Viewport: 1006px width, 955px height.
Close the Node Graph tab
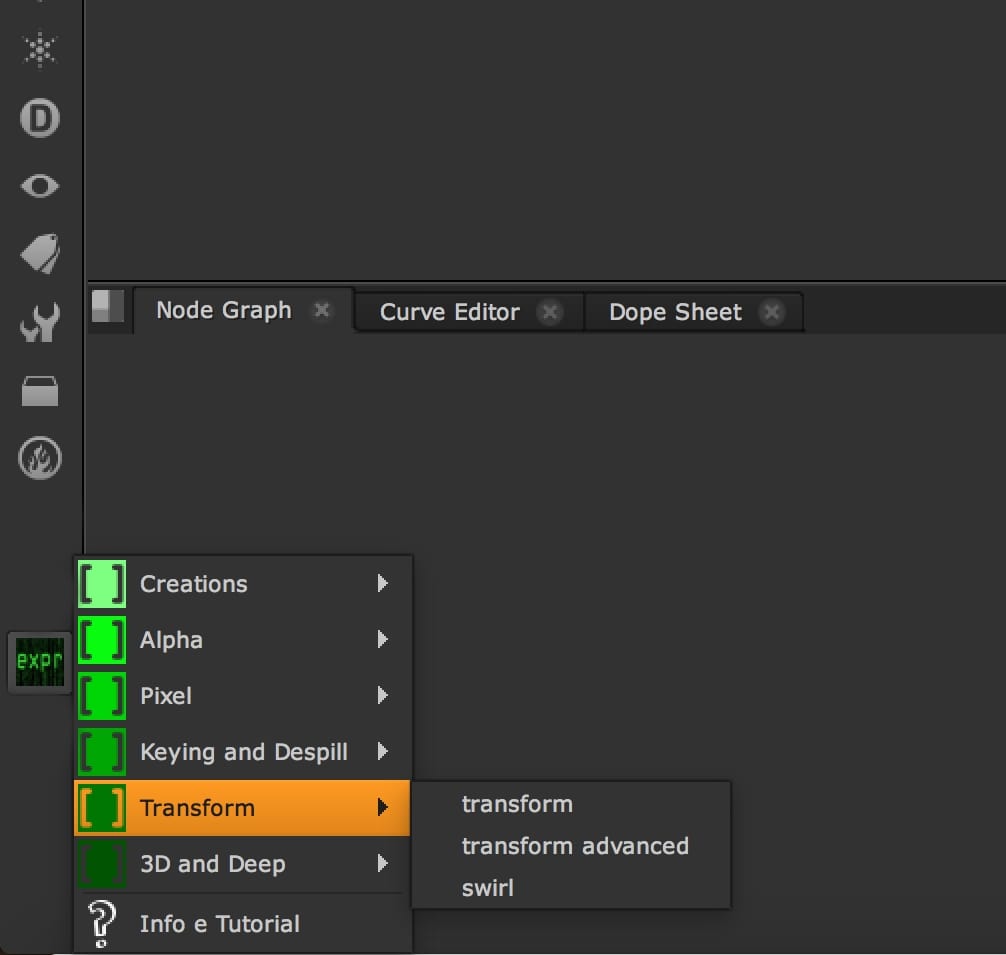coord(322,310)
